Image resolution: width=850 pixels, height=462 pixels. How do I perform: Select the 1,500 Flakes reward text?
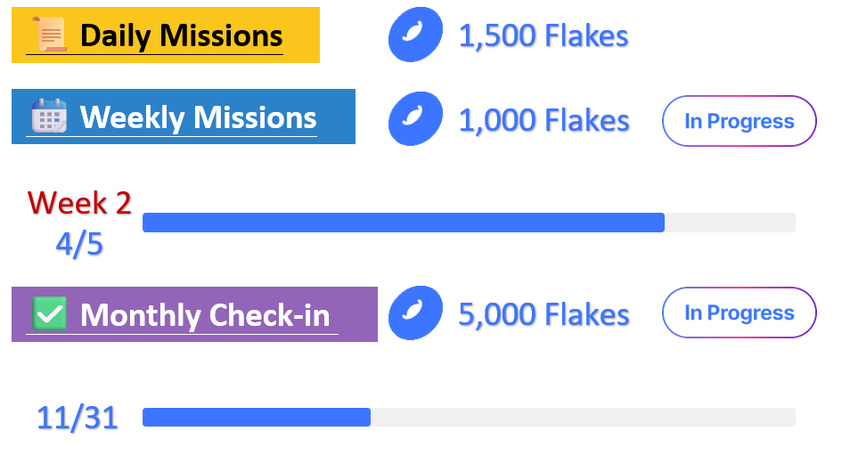click(x=544, y=36)
